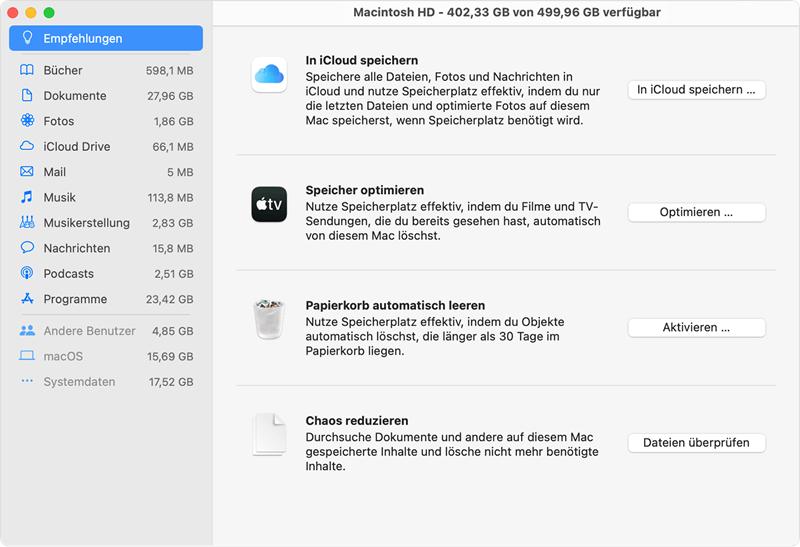Click the 15,69 GB size value
Viewport: 800px width, 547px height.
pos(170,357)
